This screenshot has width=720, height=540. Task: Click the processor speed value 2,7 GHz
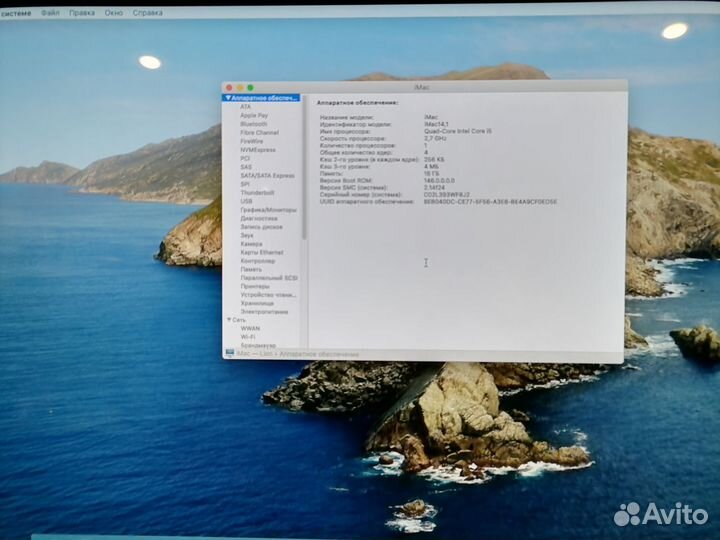coord(435,138)
